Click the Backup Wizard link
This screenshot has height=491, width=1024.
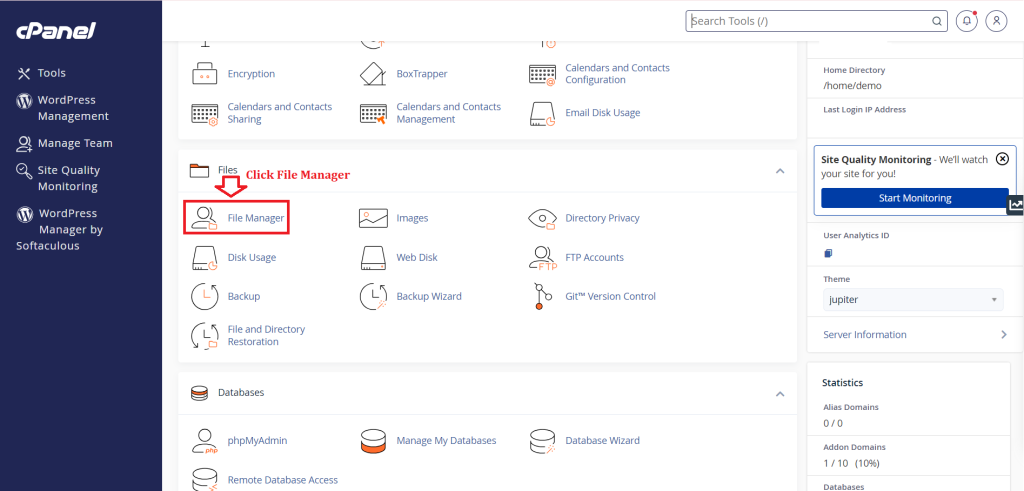tap(429, 296)
